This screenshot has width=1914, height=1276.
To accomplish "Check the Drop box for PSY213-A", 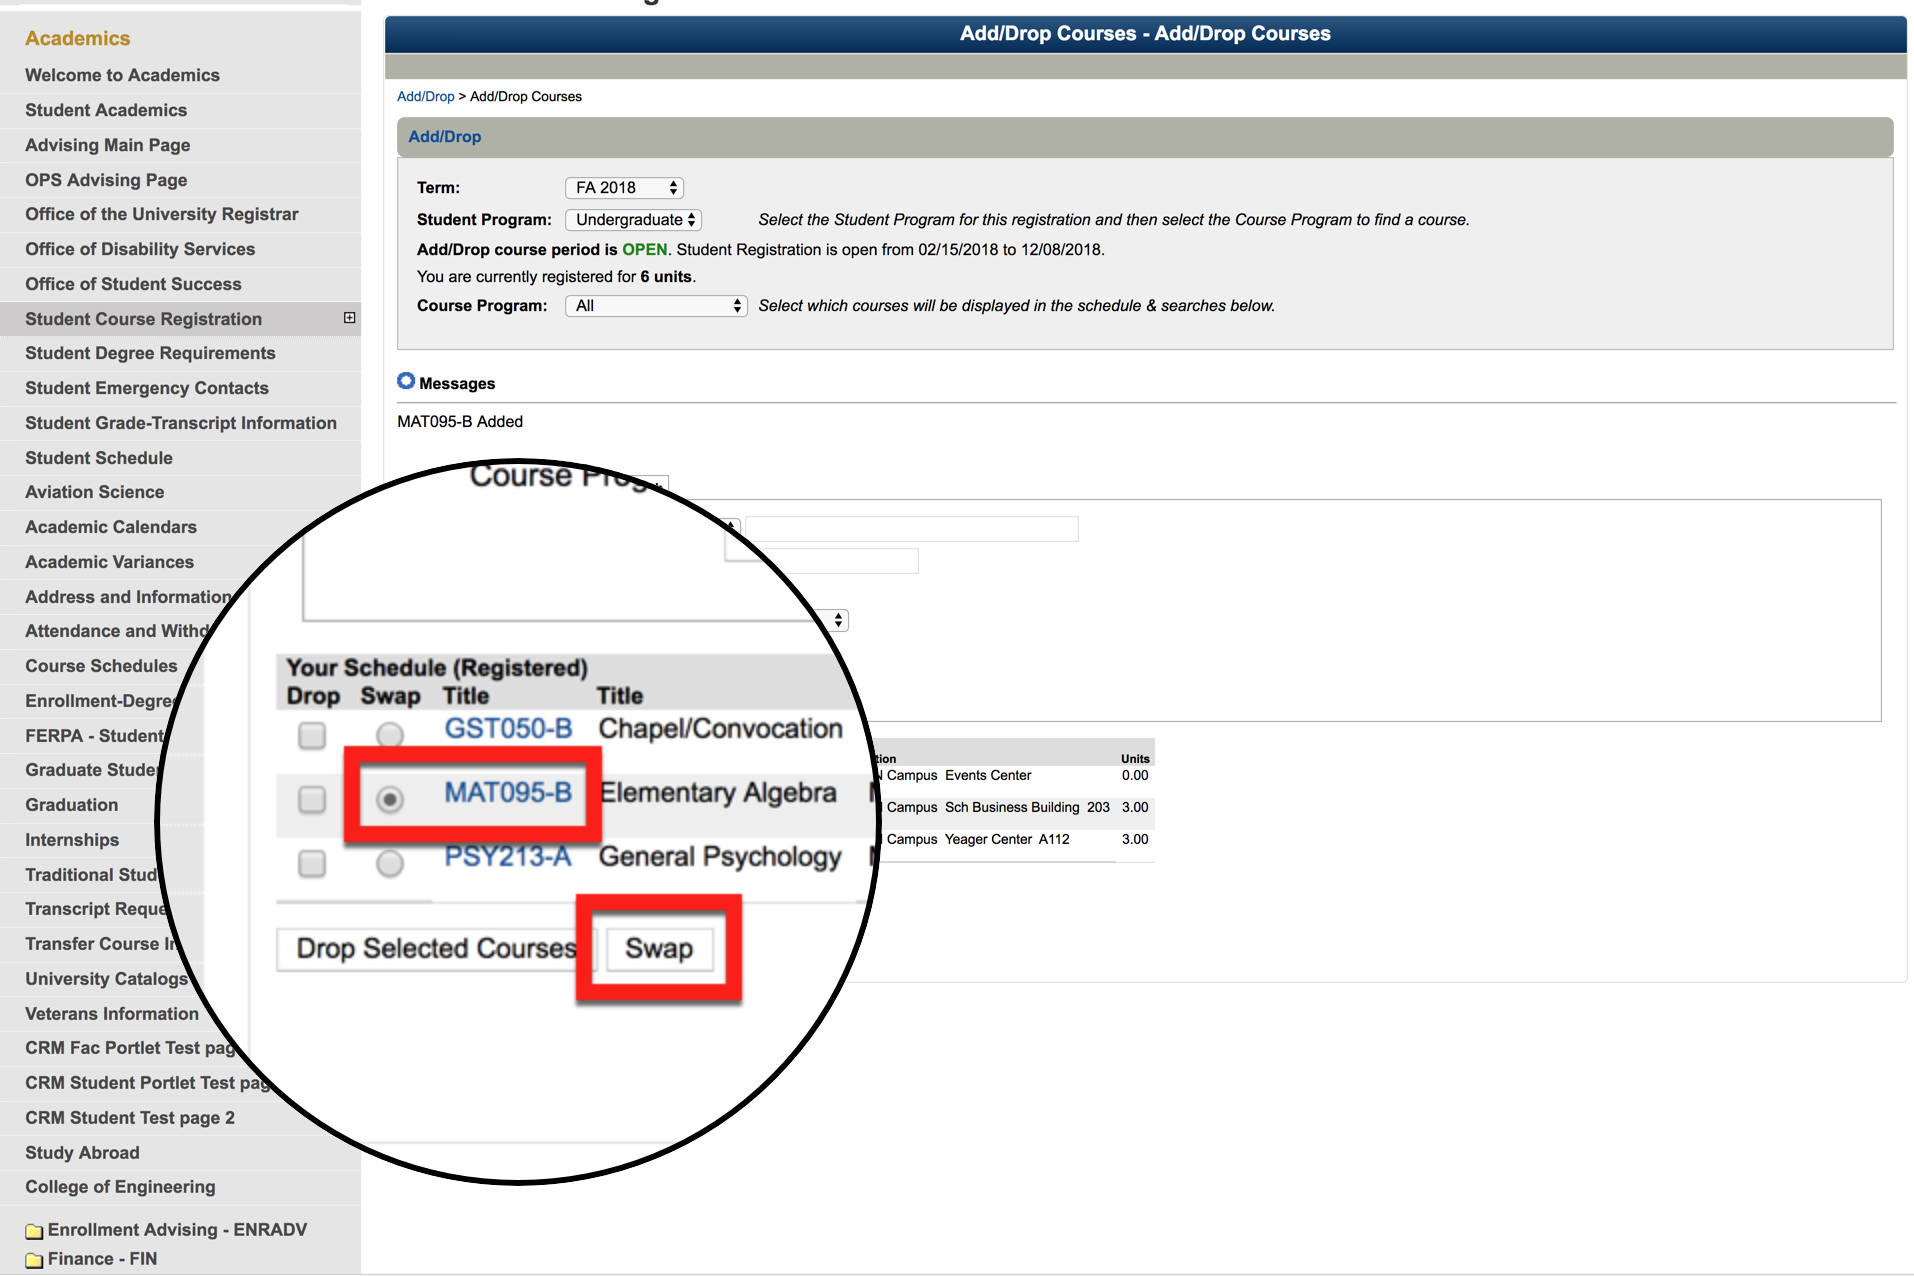I will coord(312,863).
